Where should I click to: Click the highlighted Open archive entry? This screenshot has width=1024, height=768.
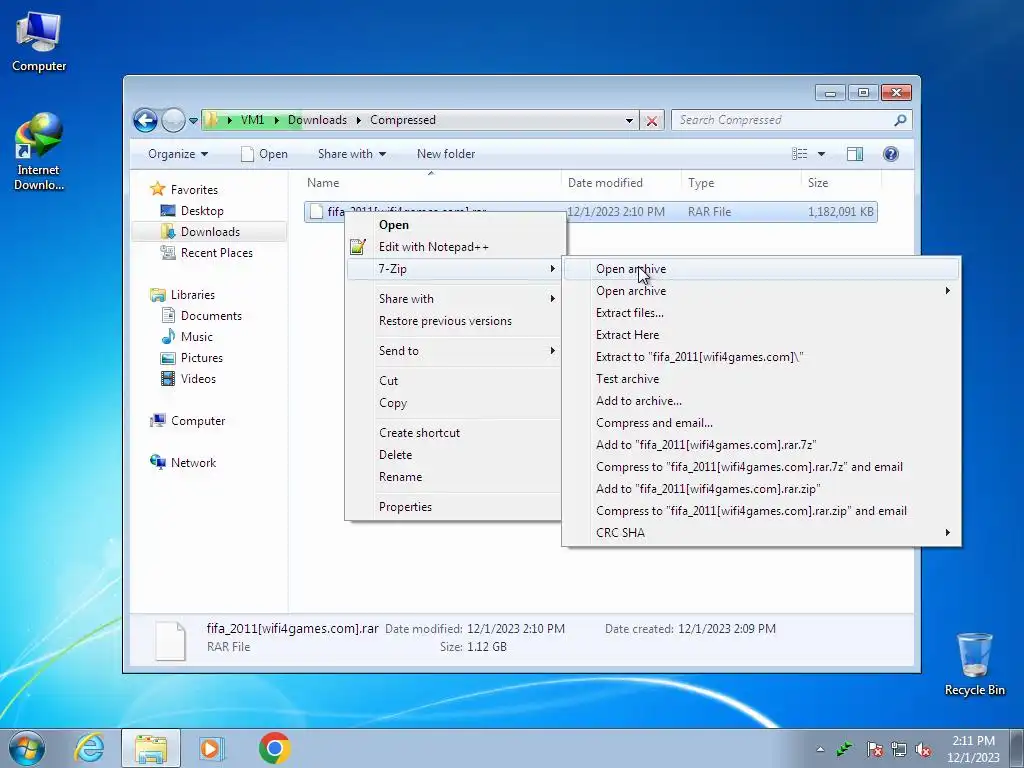click(x=761, y=269)
